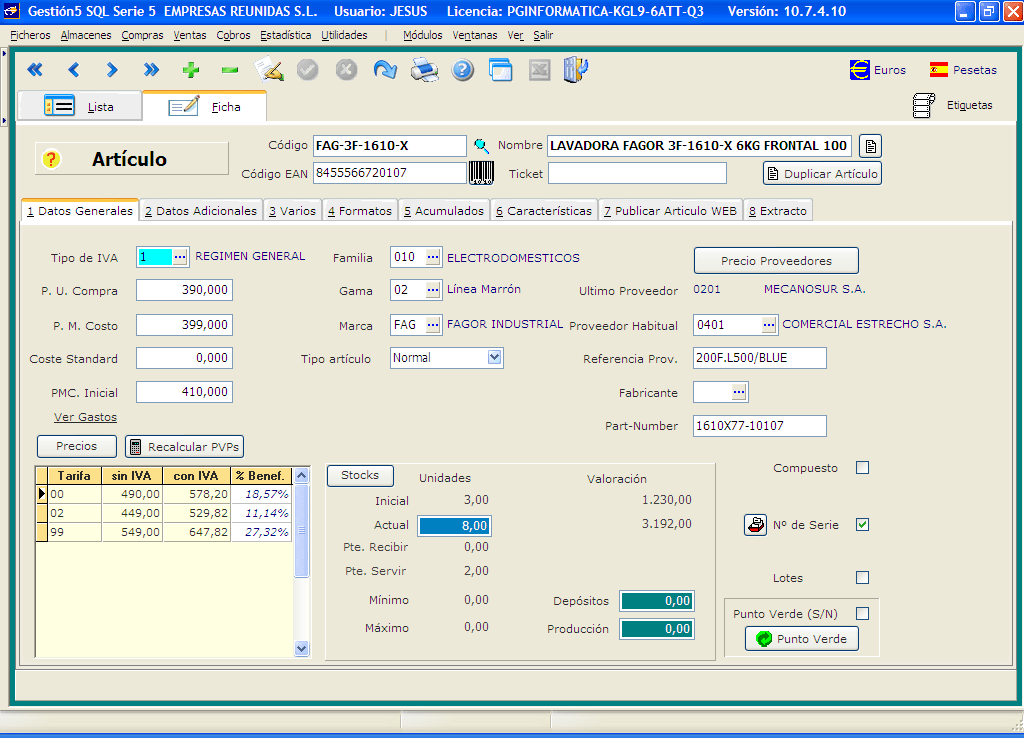
Task: Open help with blue question mark icon
Action: pos(462,70)
